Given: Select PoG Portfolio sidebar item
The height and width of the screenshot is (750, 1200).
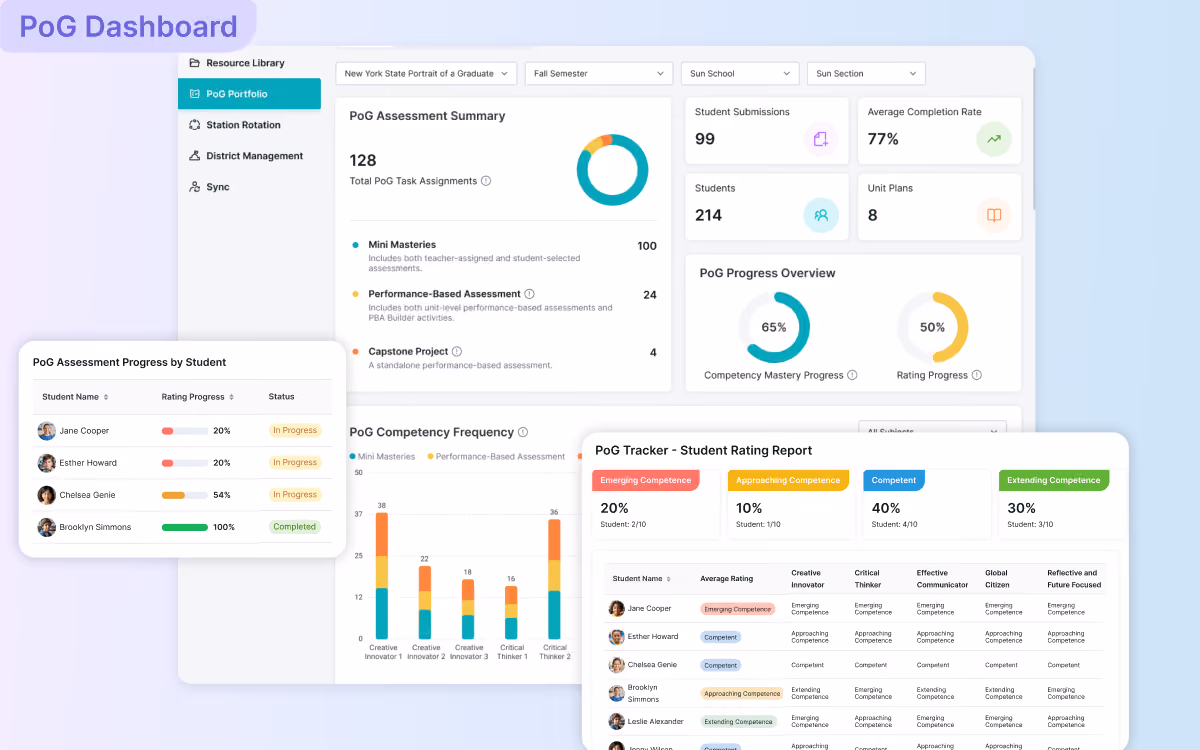Looking at the screenshot, I should pos(249,94).
